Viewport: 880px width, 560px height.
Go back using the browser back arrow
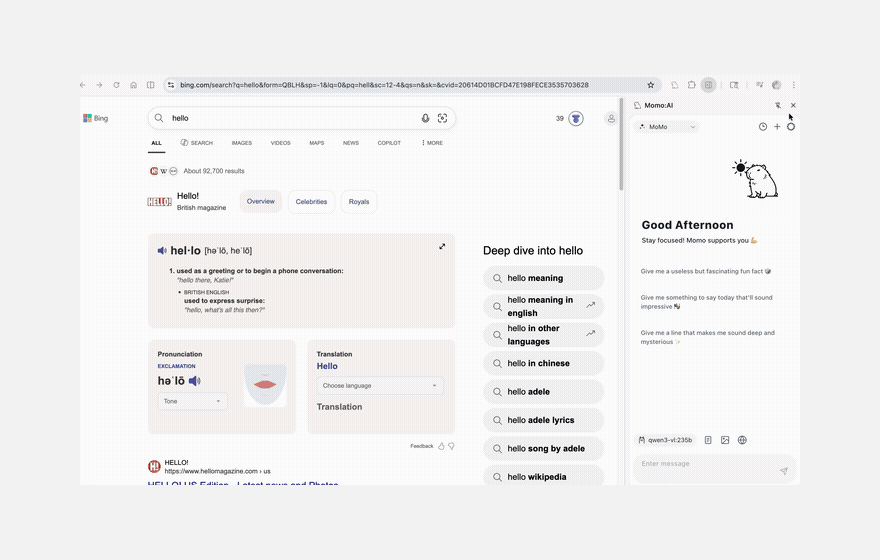[83, 85]
